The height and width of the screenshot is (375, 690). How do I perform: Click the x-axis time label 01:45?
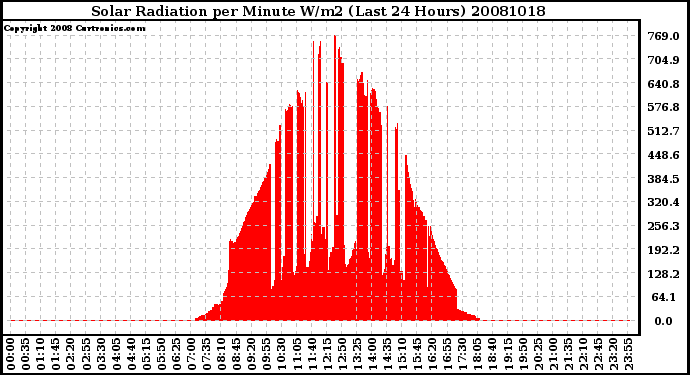56,354
